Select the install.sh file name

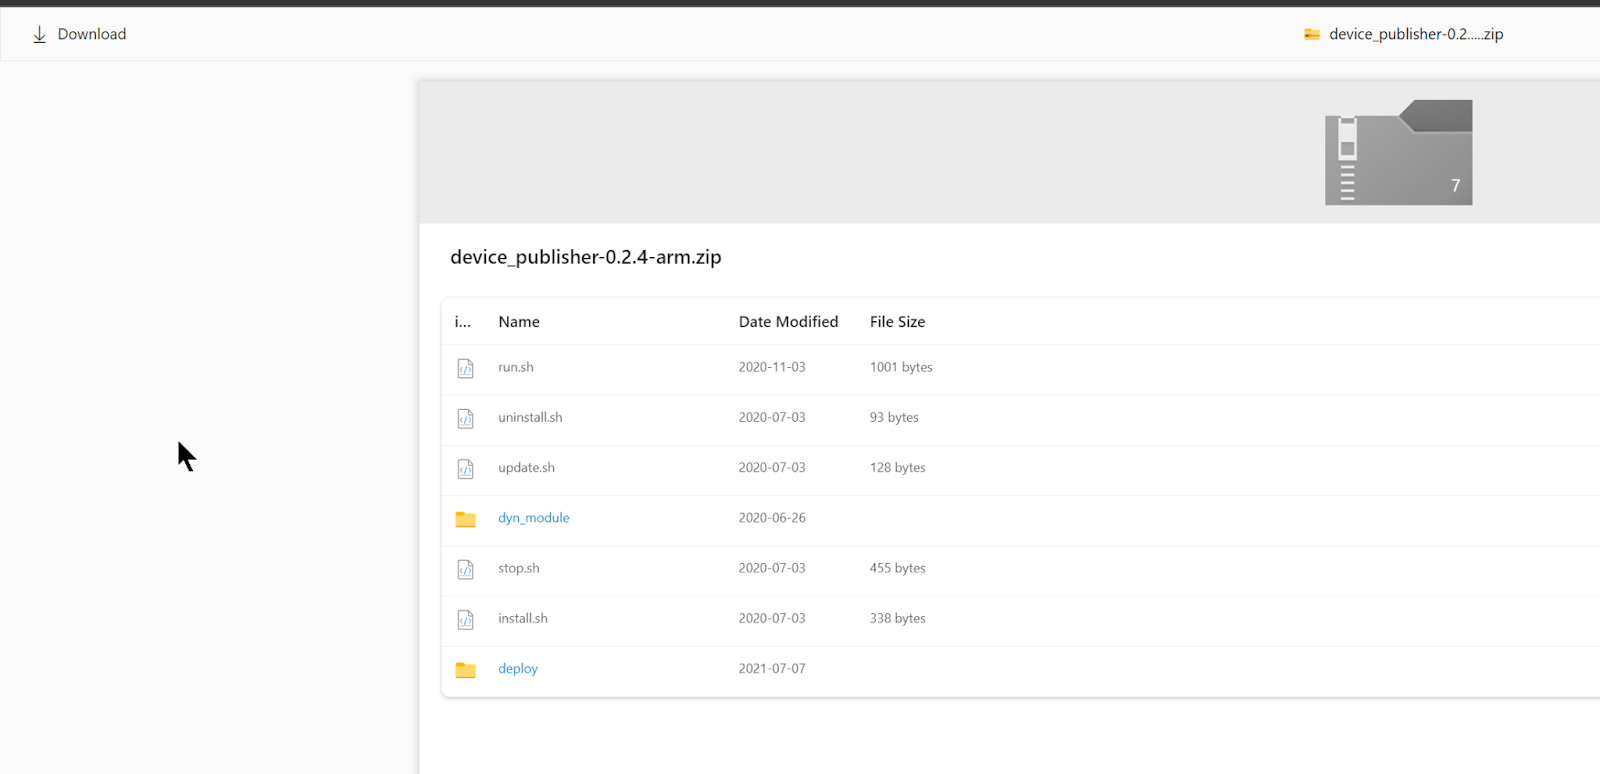[x=523, y=618]
